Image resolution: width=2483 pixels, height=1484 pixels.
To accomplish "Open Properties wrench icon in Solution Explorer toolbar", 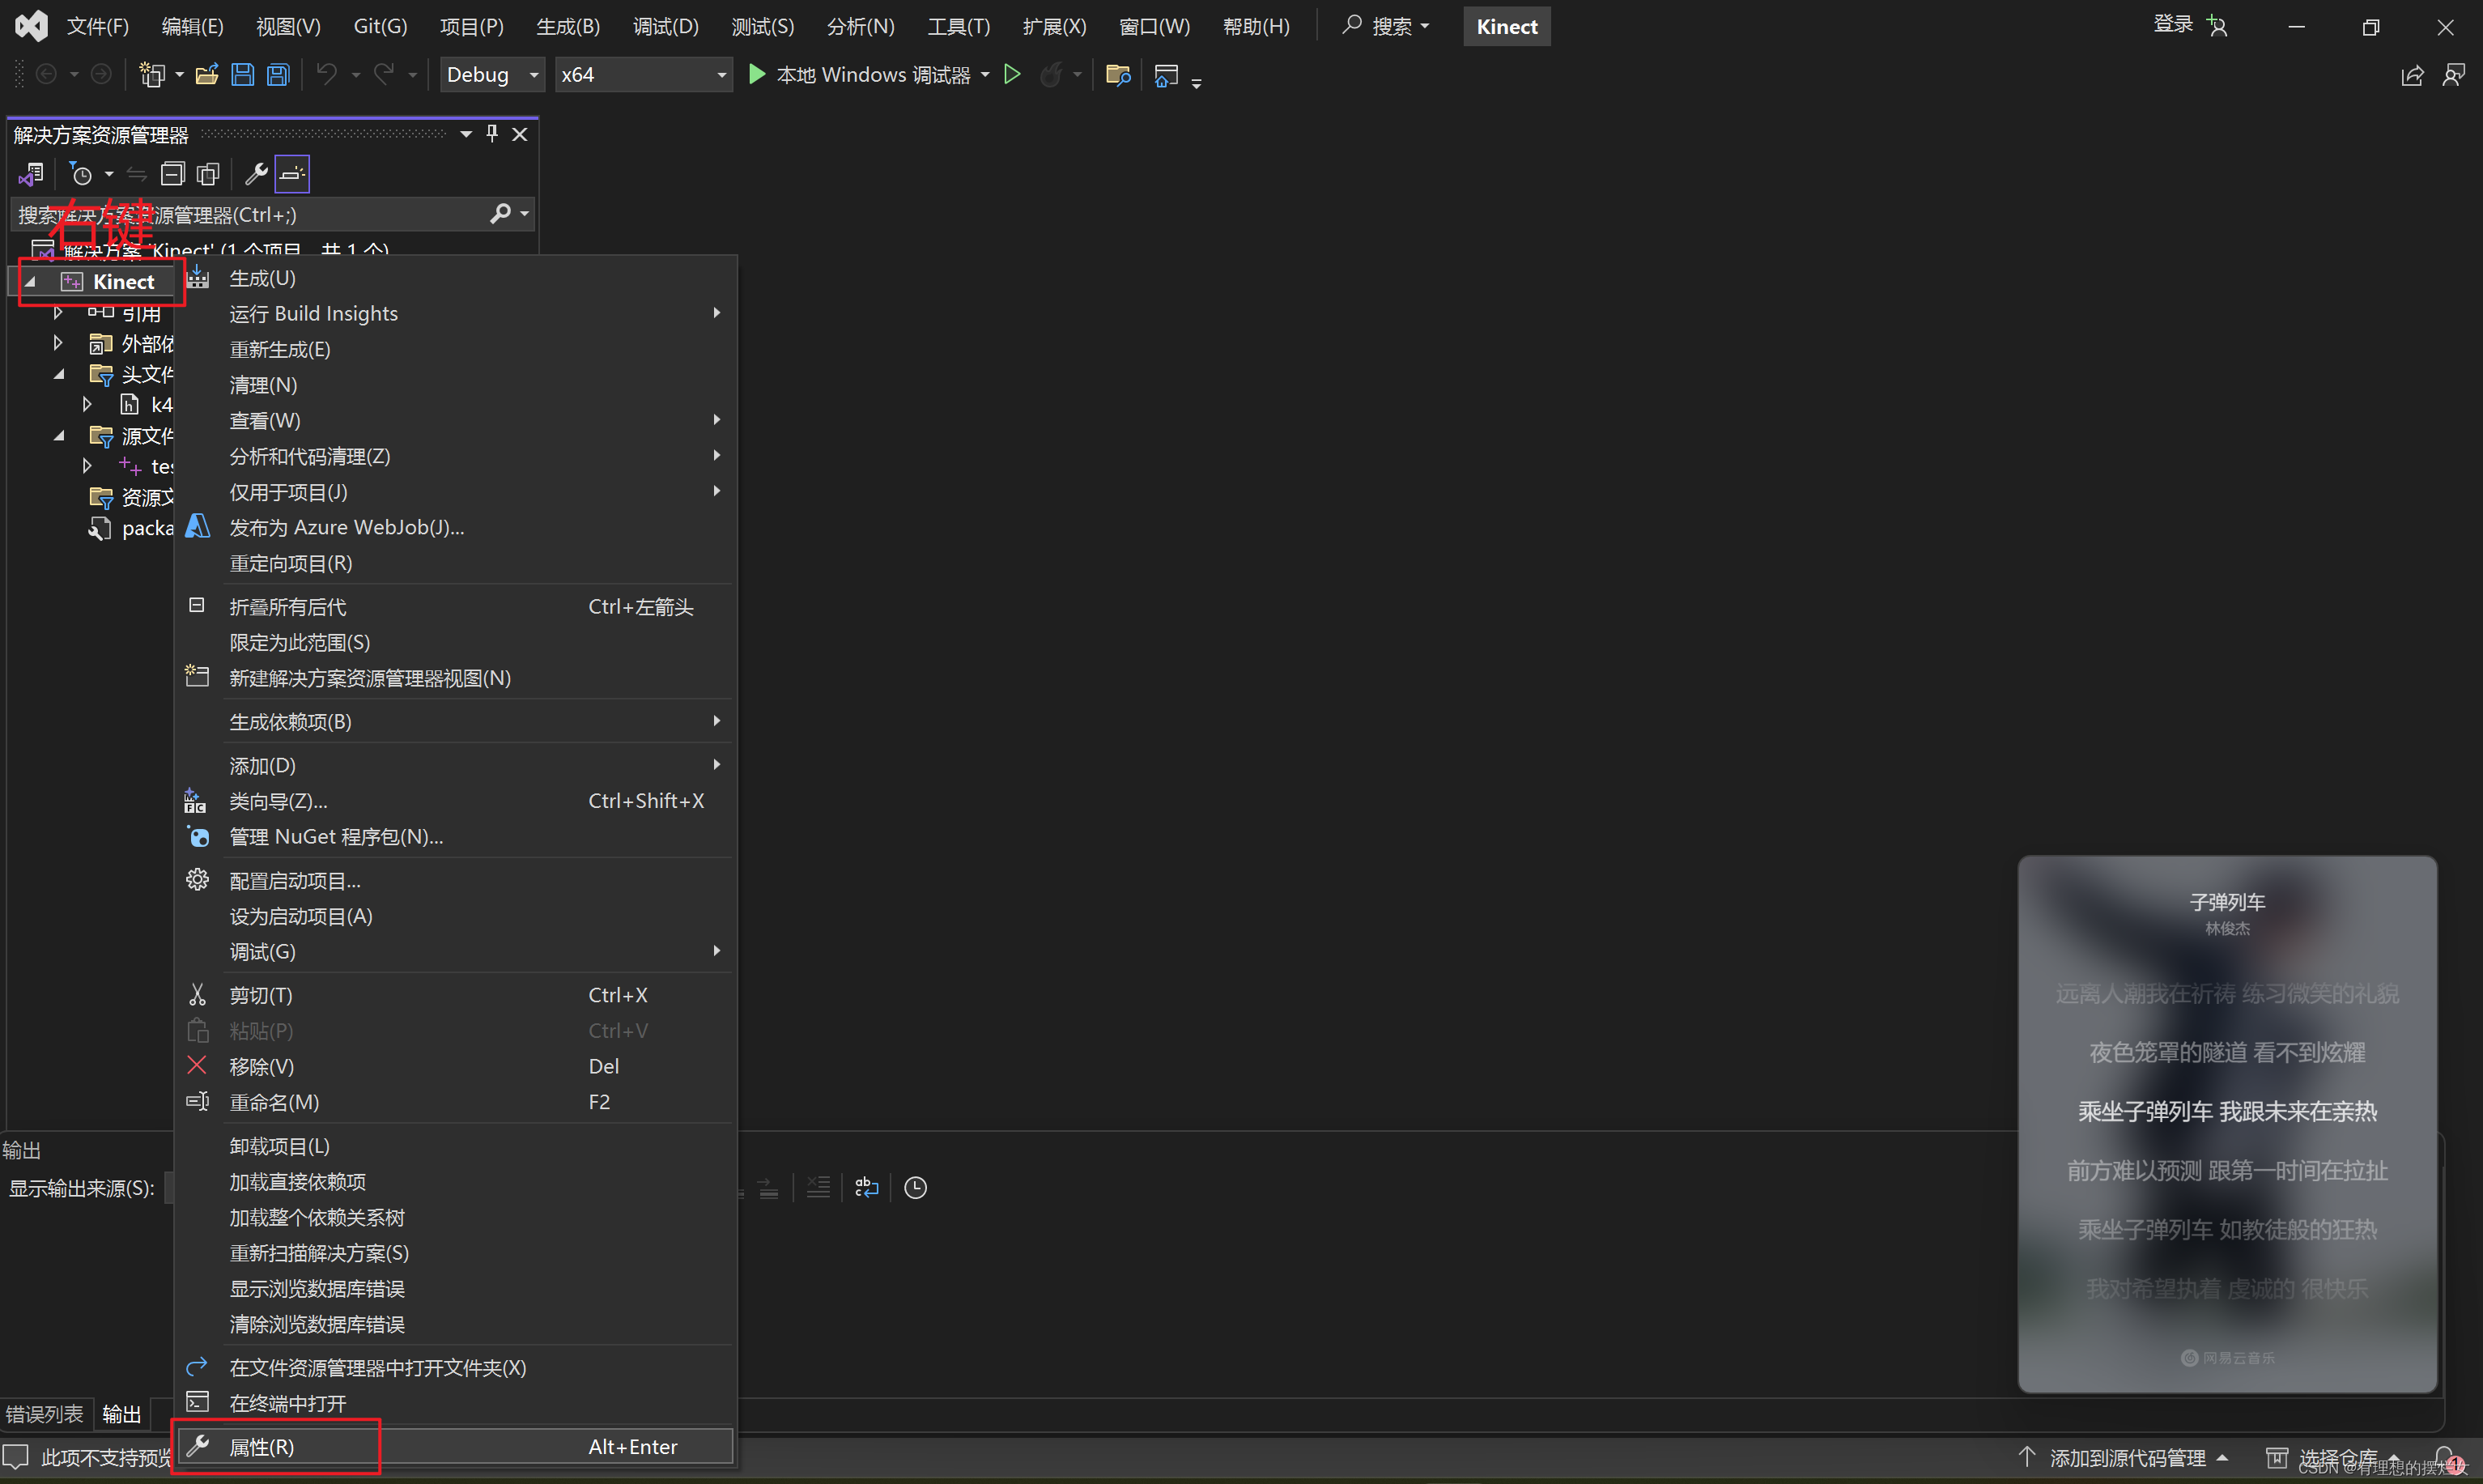I will (x=256, y=175).
